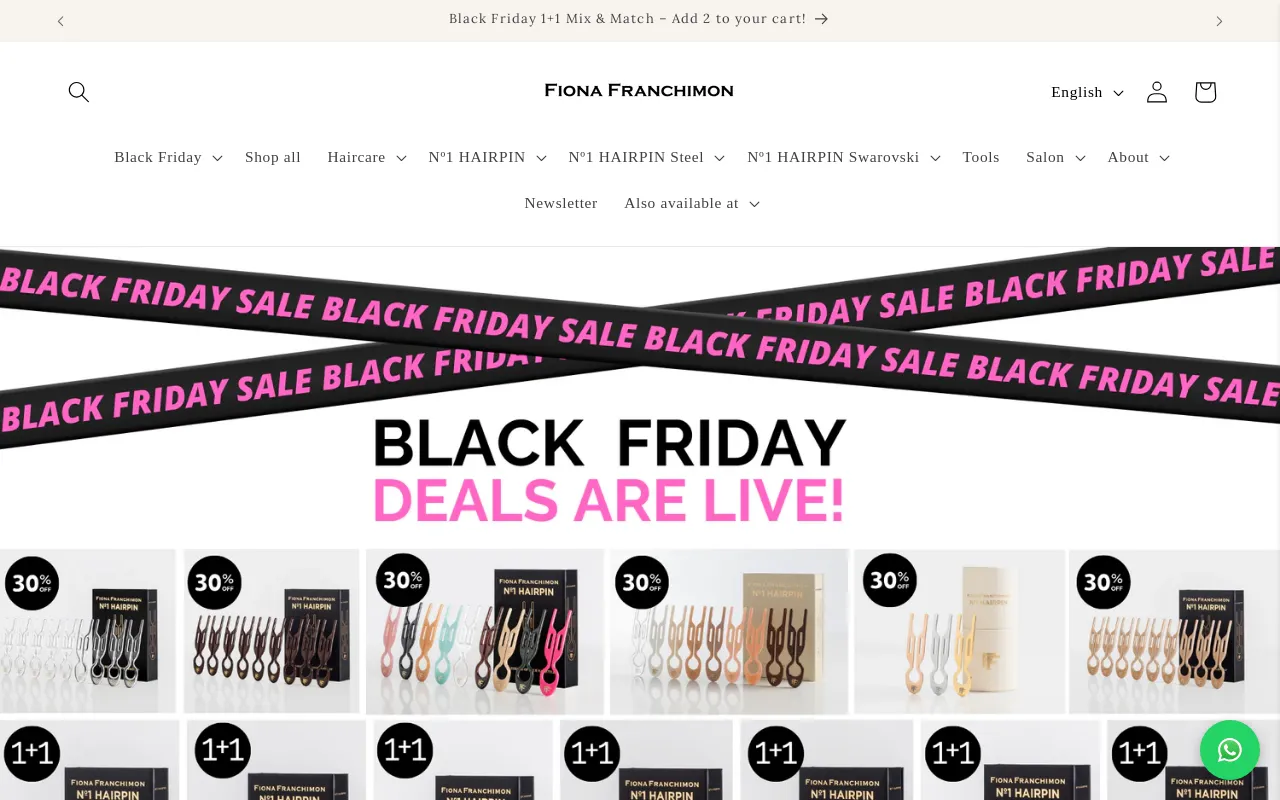1280x800 pixels.
Task: Open the Tools menu item
Action: 981,157
